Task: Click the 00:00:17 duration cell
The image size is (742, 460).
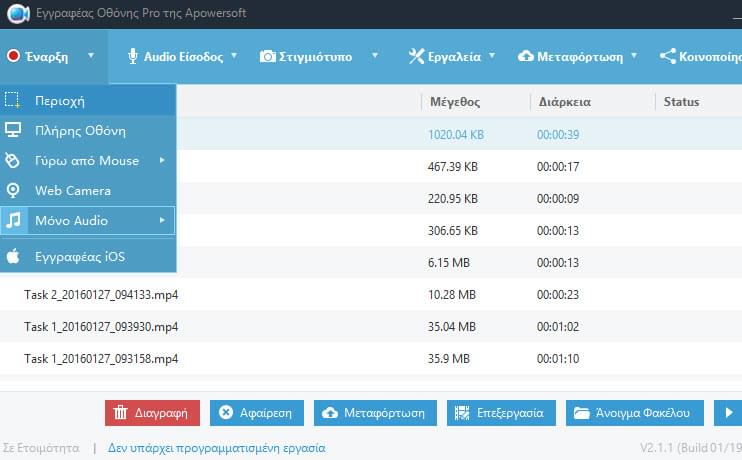Action: click(x=558, y=167)
